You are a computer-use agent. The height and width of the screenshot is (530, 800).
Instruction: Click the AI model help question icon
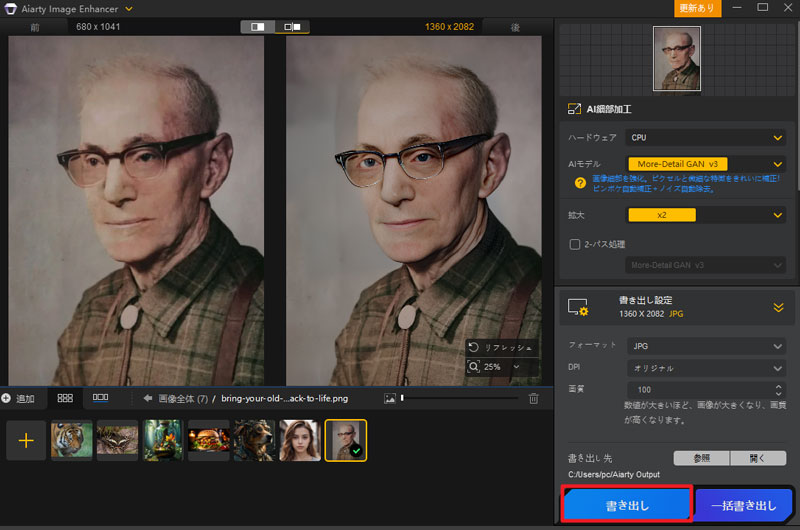[579, 182]
